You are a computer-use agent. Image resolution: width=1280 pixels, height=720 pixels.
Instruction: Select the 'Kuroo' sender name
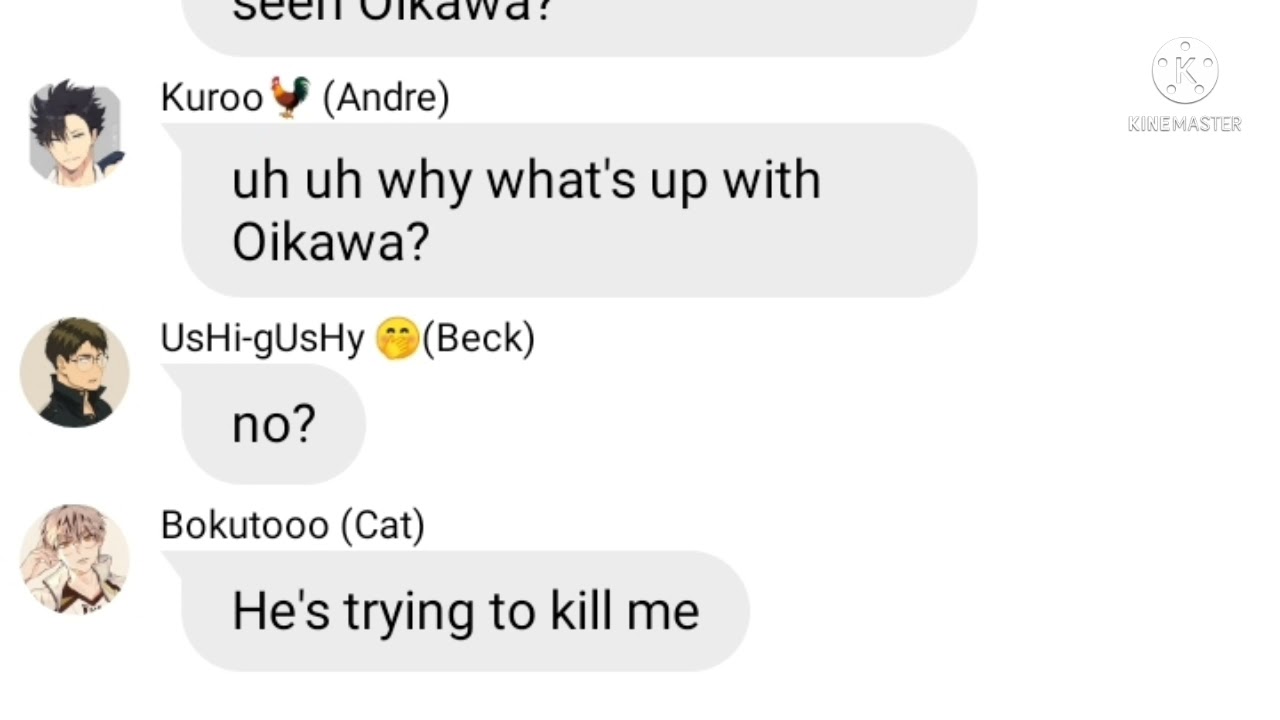pyautogui.click(x=212, y=98)
